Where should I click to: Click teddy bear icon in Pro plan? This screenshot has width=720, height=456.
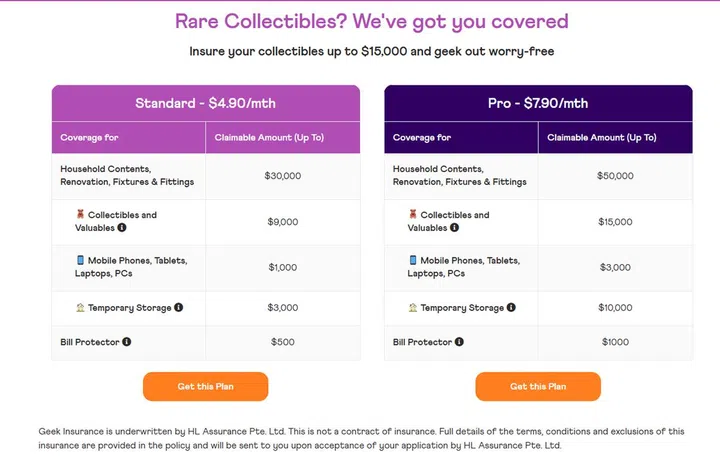(x=413, y=215)
